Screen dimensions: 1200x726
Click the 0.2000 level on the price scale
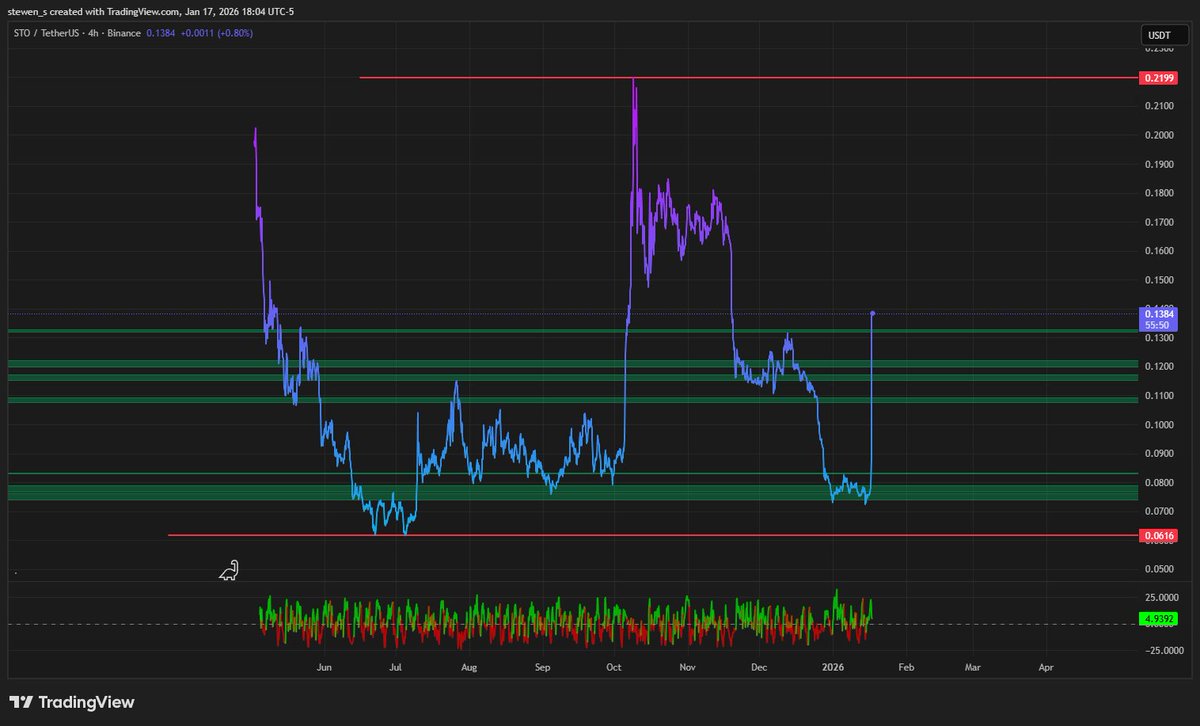pos(1158,136)
